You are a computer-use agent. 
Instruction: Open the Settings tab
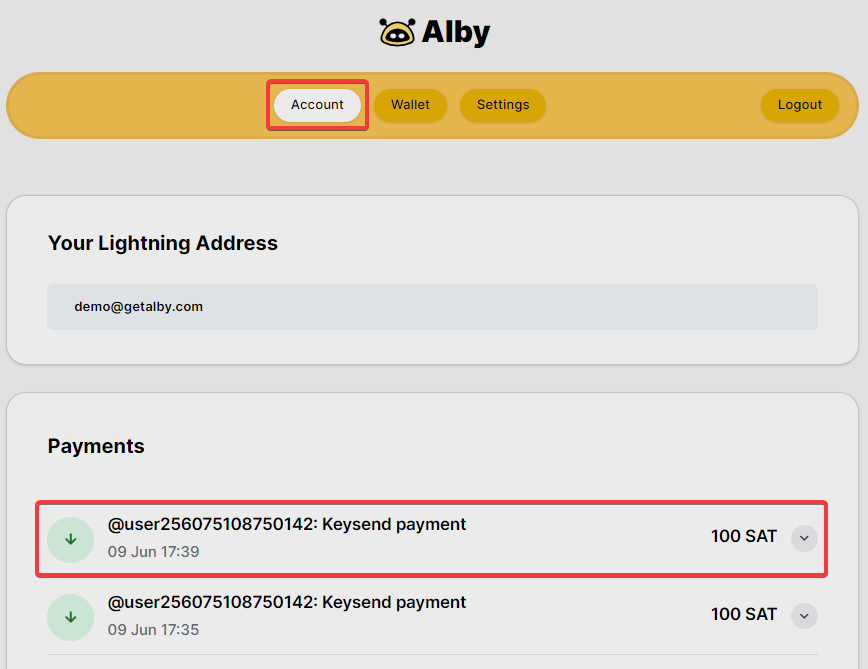[503, 105]
